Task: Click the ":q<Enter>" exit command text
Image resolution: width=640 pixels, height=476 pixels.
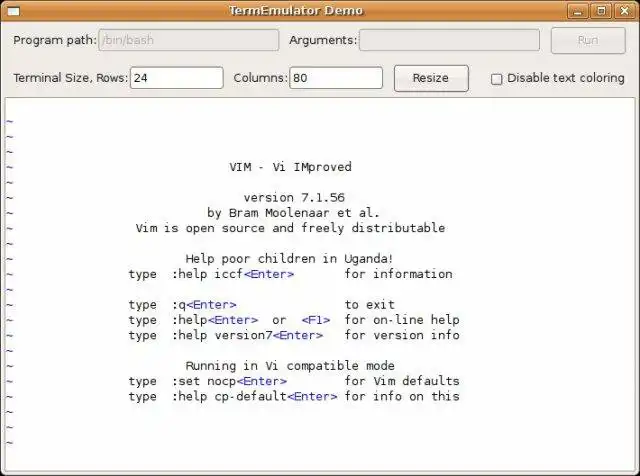Action: point(204,305)
